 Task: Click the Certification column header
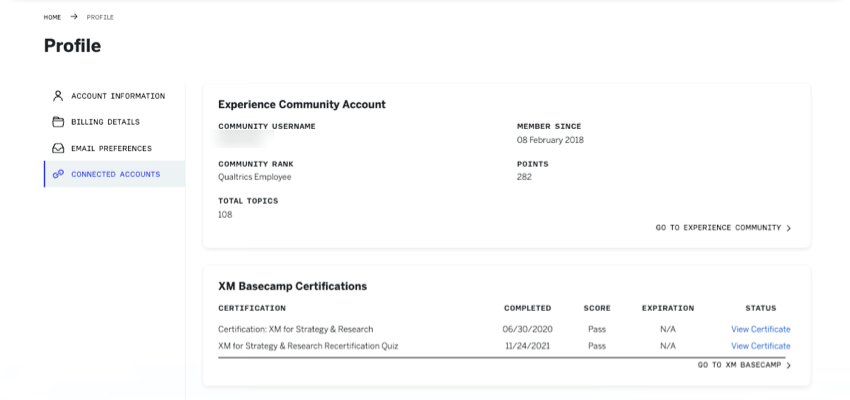(x=252, y=308)
